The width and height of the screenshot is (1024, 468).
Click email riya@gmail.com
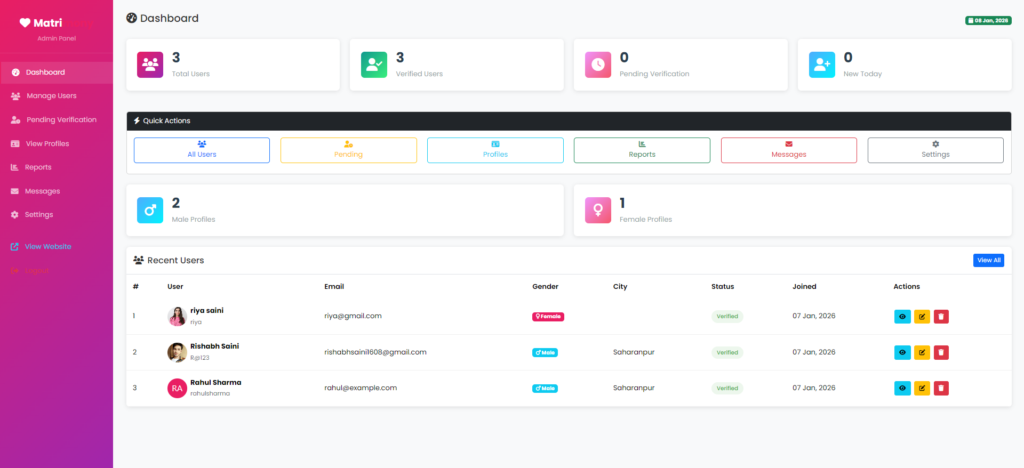click(x=353, y=316)
